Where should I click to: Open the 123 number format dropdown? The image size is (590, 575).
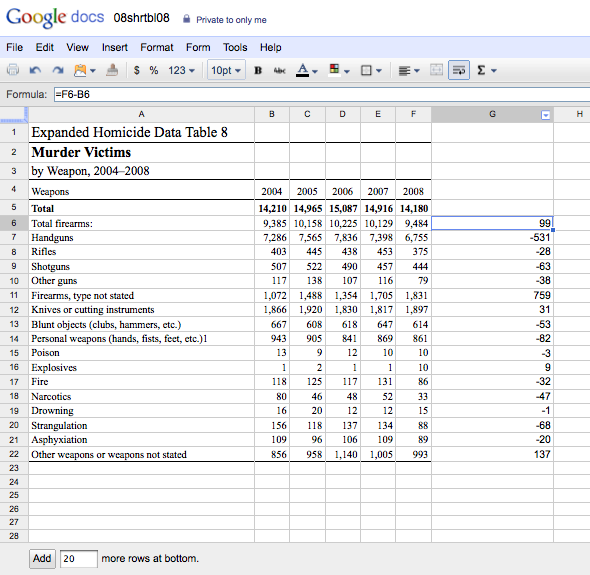[181, 70]
